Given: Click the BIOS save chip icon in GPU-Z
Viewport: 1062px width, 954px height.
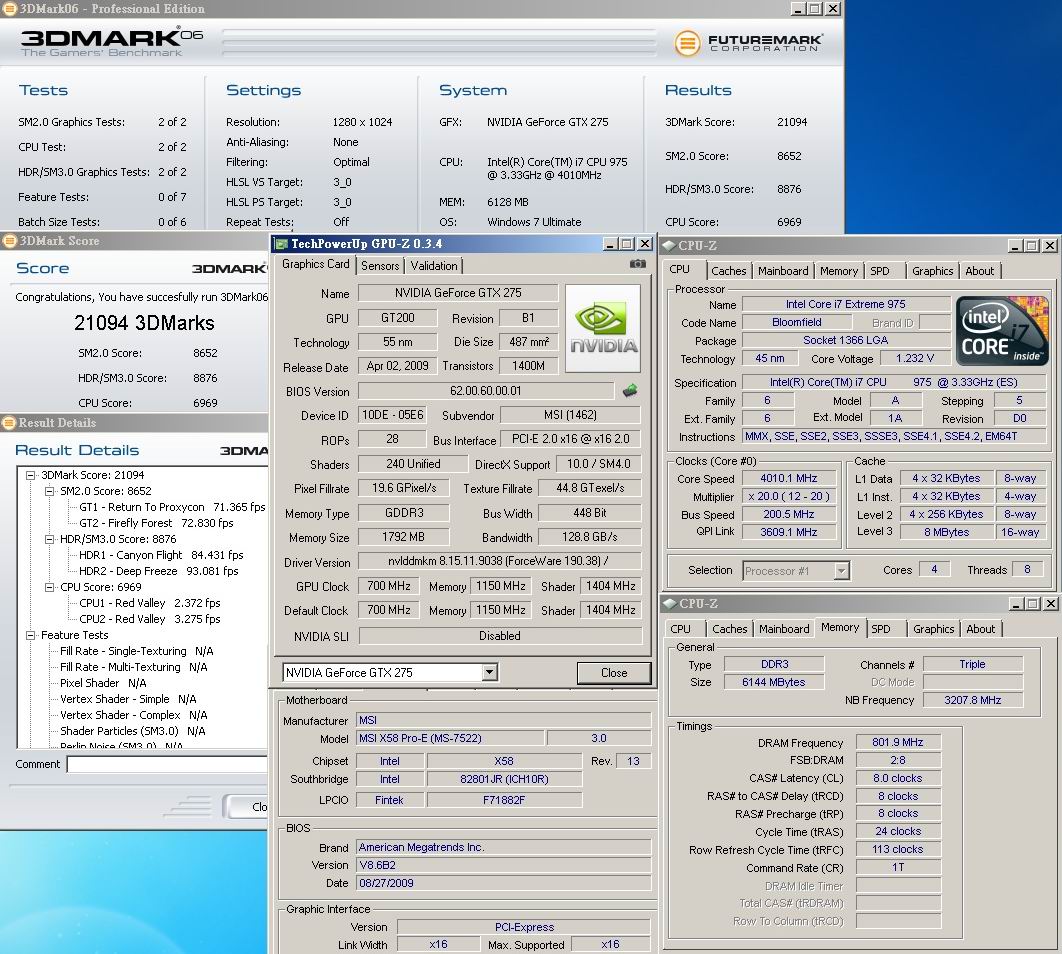Looking at the screenshot, I should coord(630,390).
